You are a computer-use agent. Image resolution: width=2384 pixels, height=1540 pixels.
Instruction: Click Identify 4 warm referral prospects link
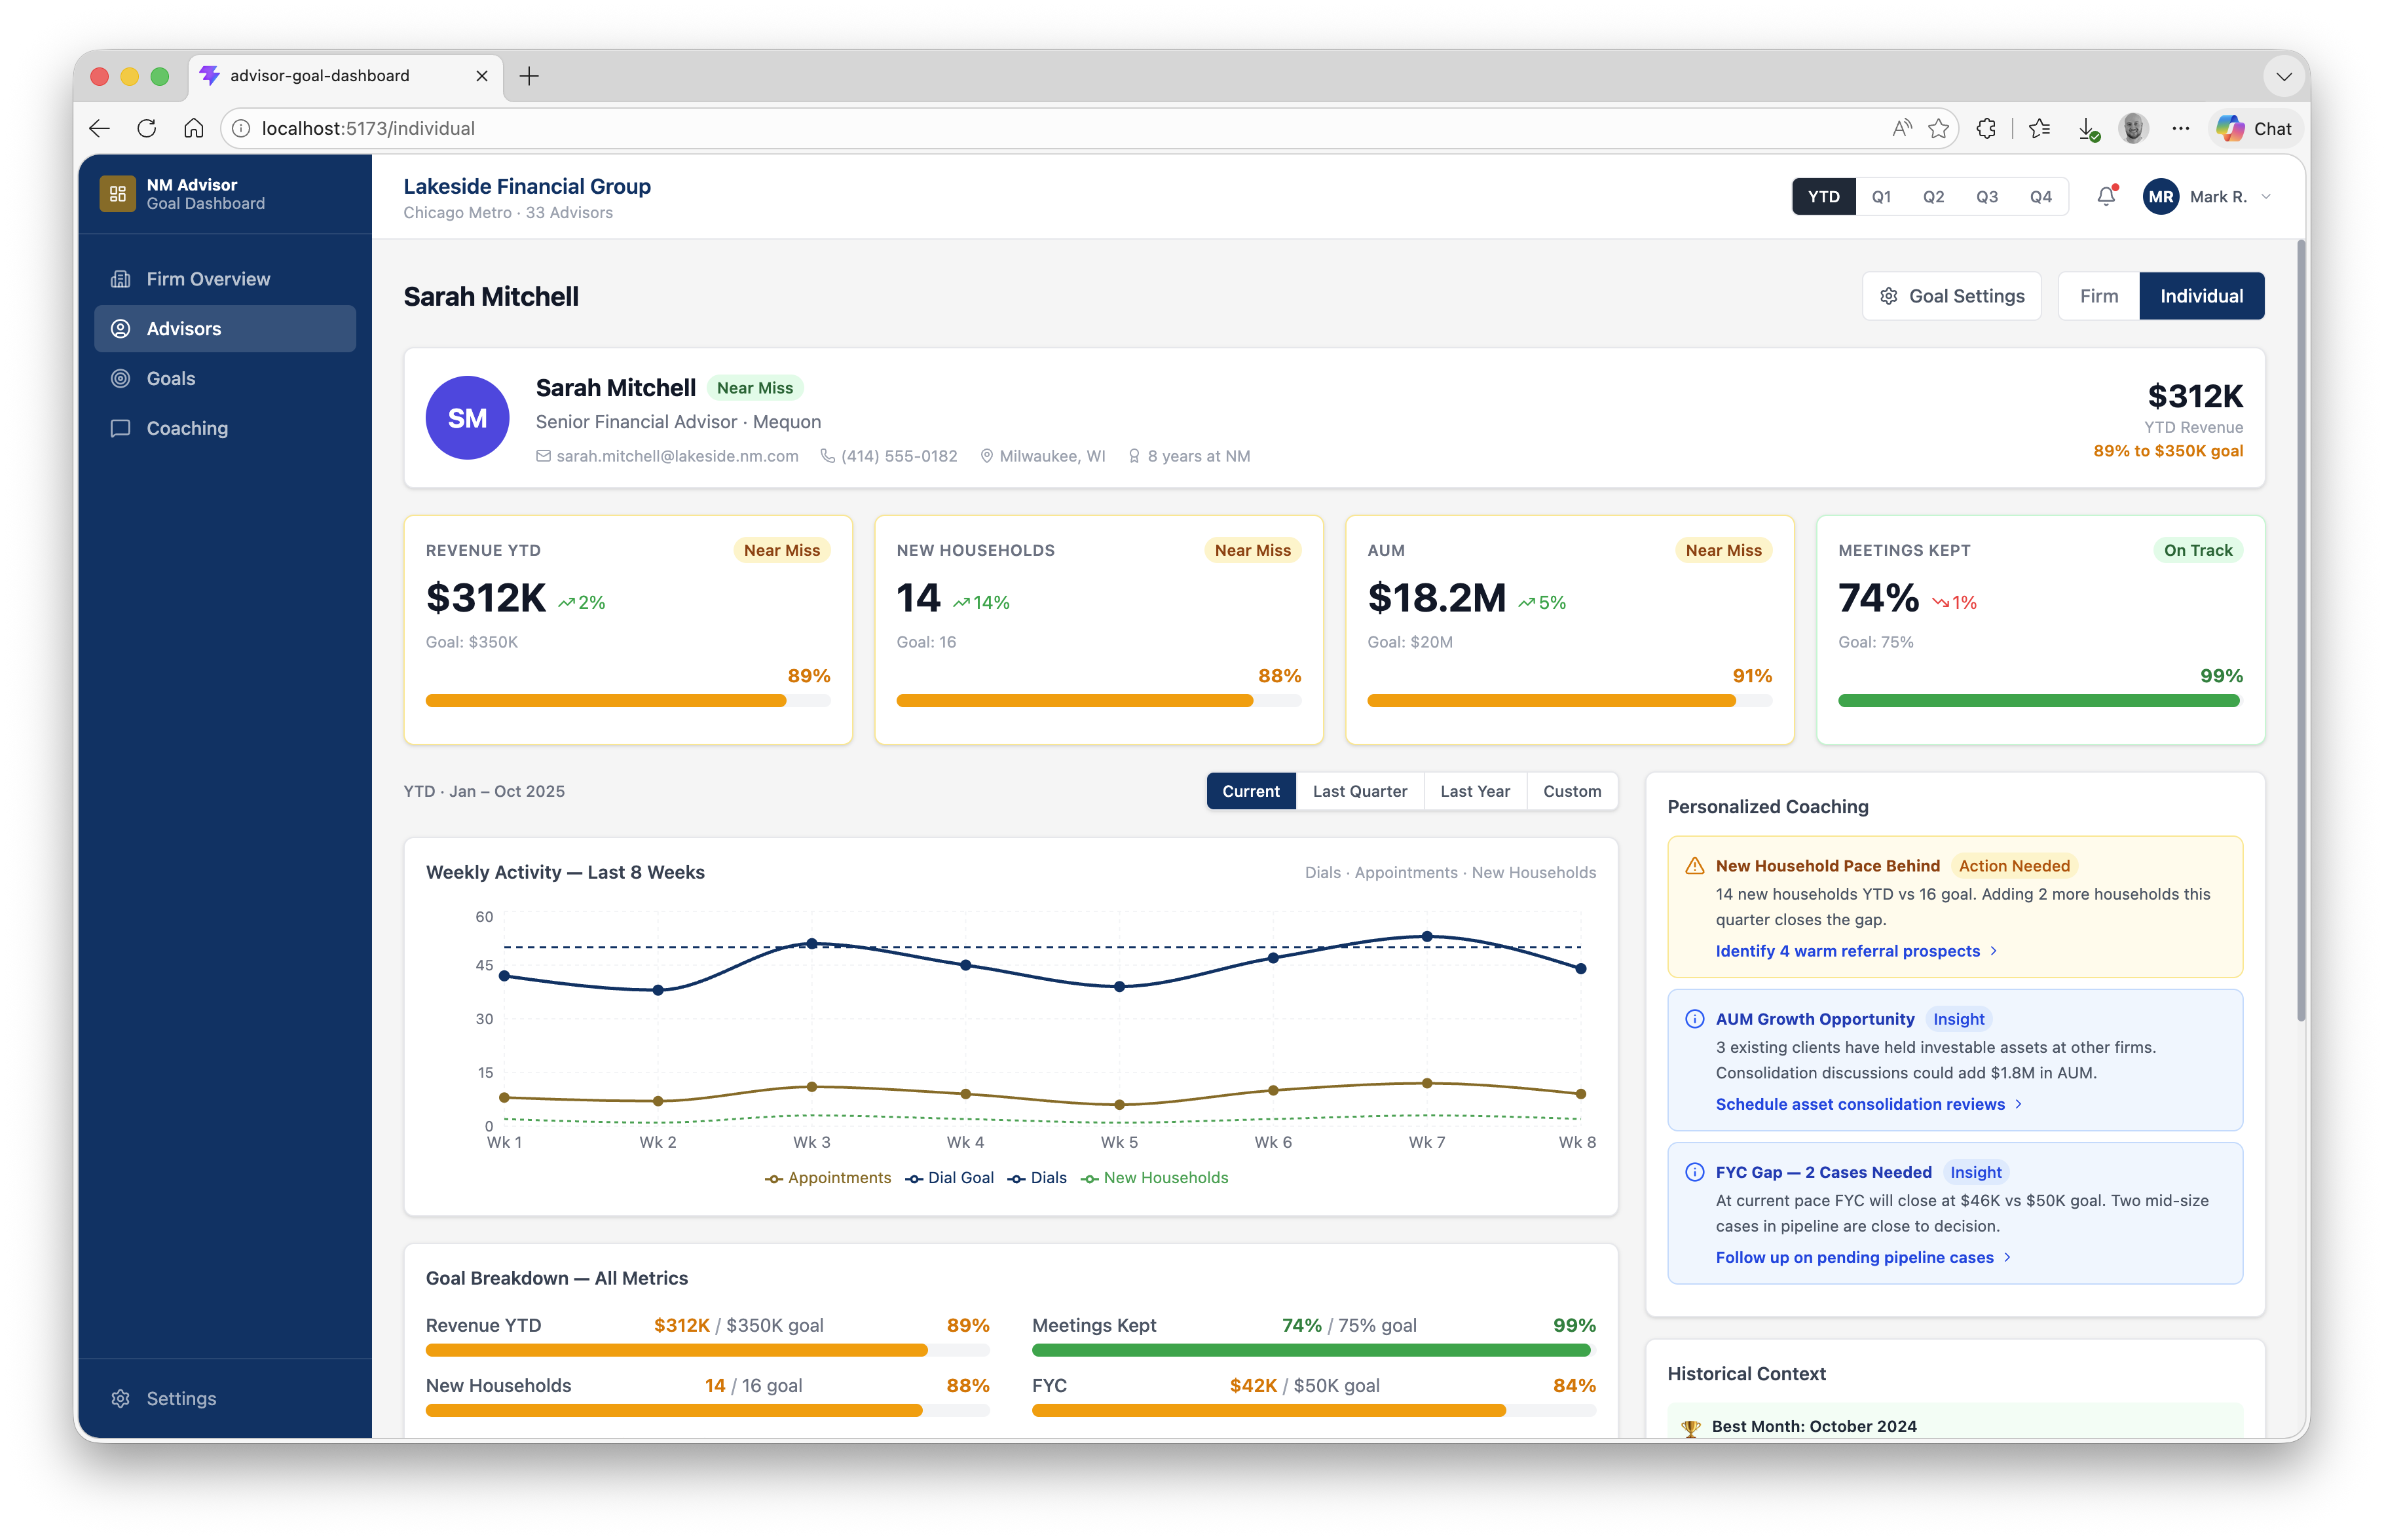1856,951
